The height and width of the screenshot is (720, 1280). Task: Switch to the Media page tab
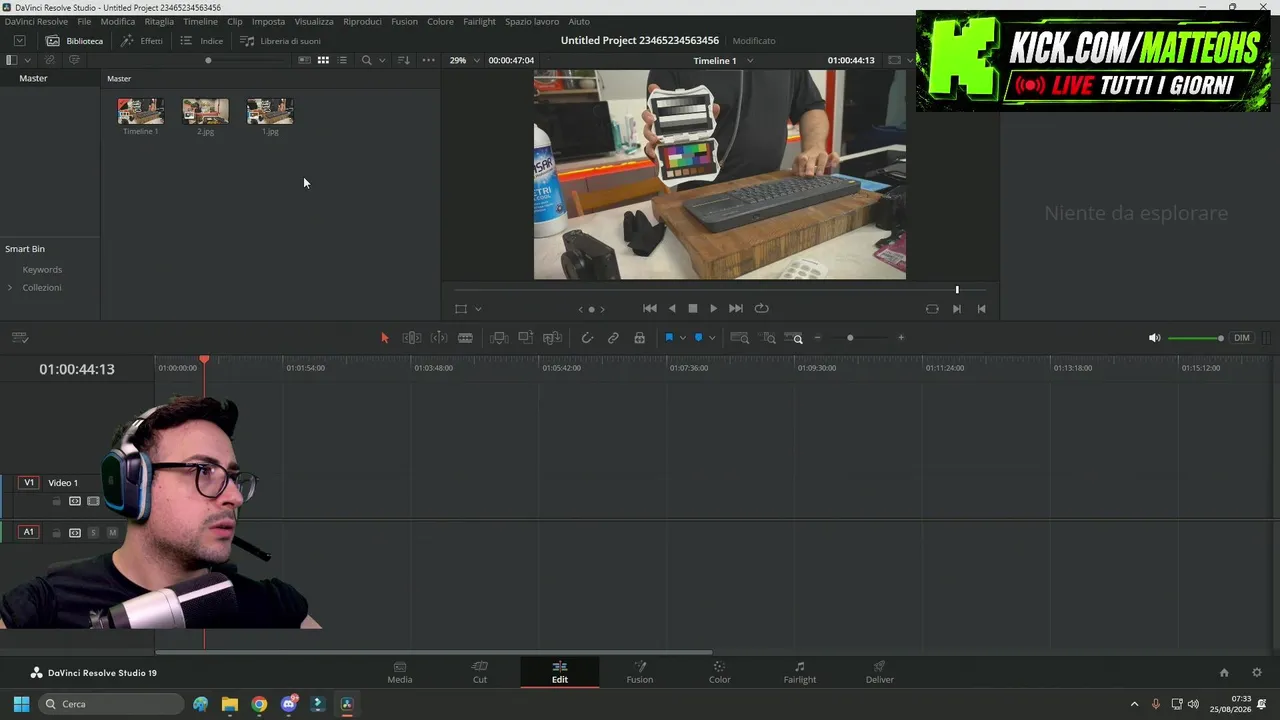400,672
